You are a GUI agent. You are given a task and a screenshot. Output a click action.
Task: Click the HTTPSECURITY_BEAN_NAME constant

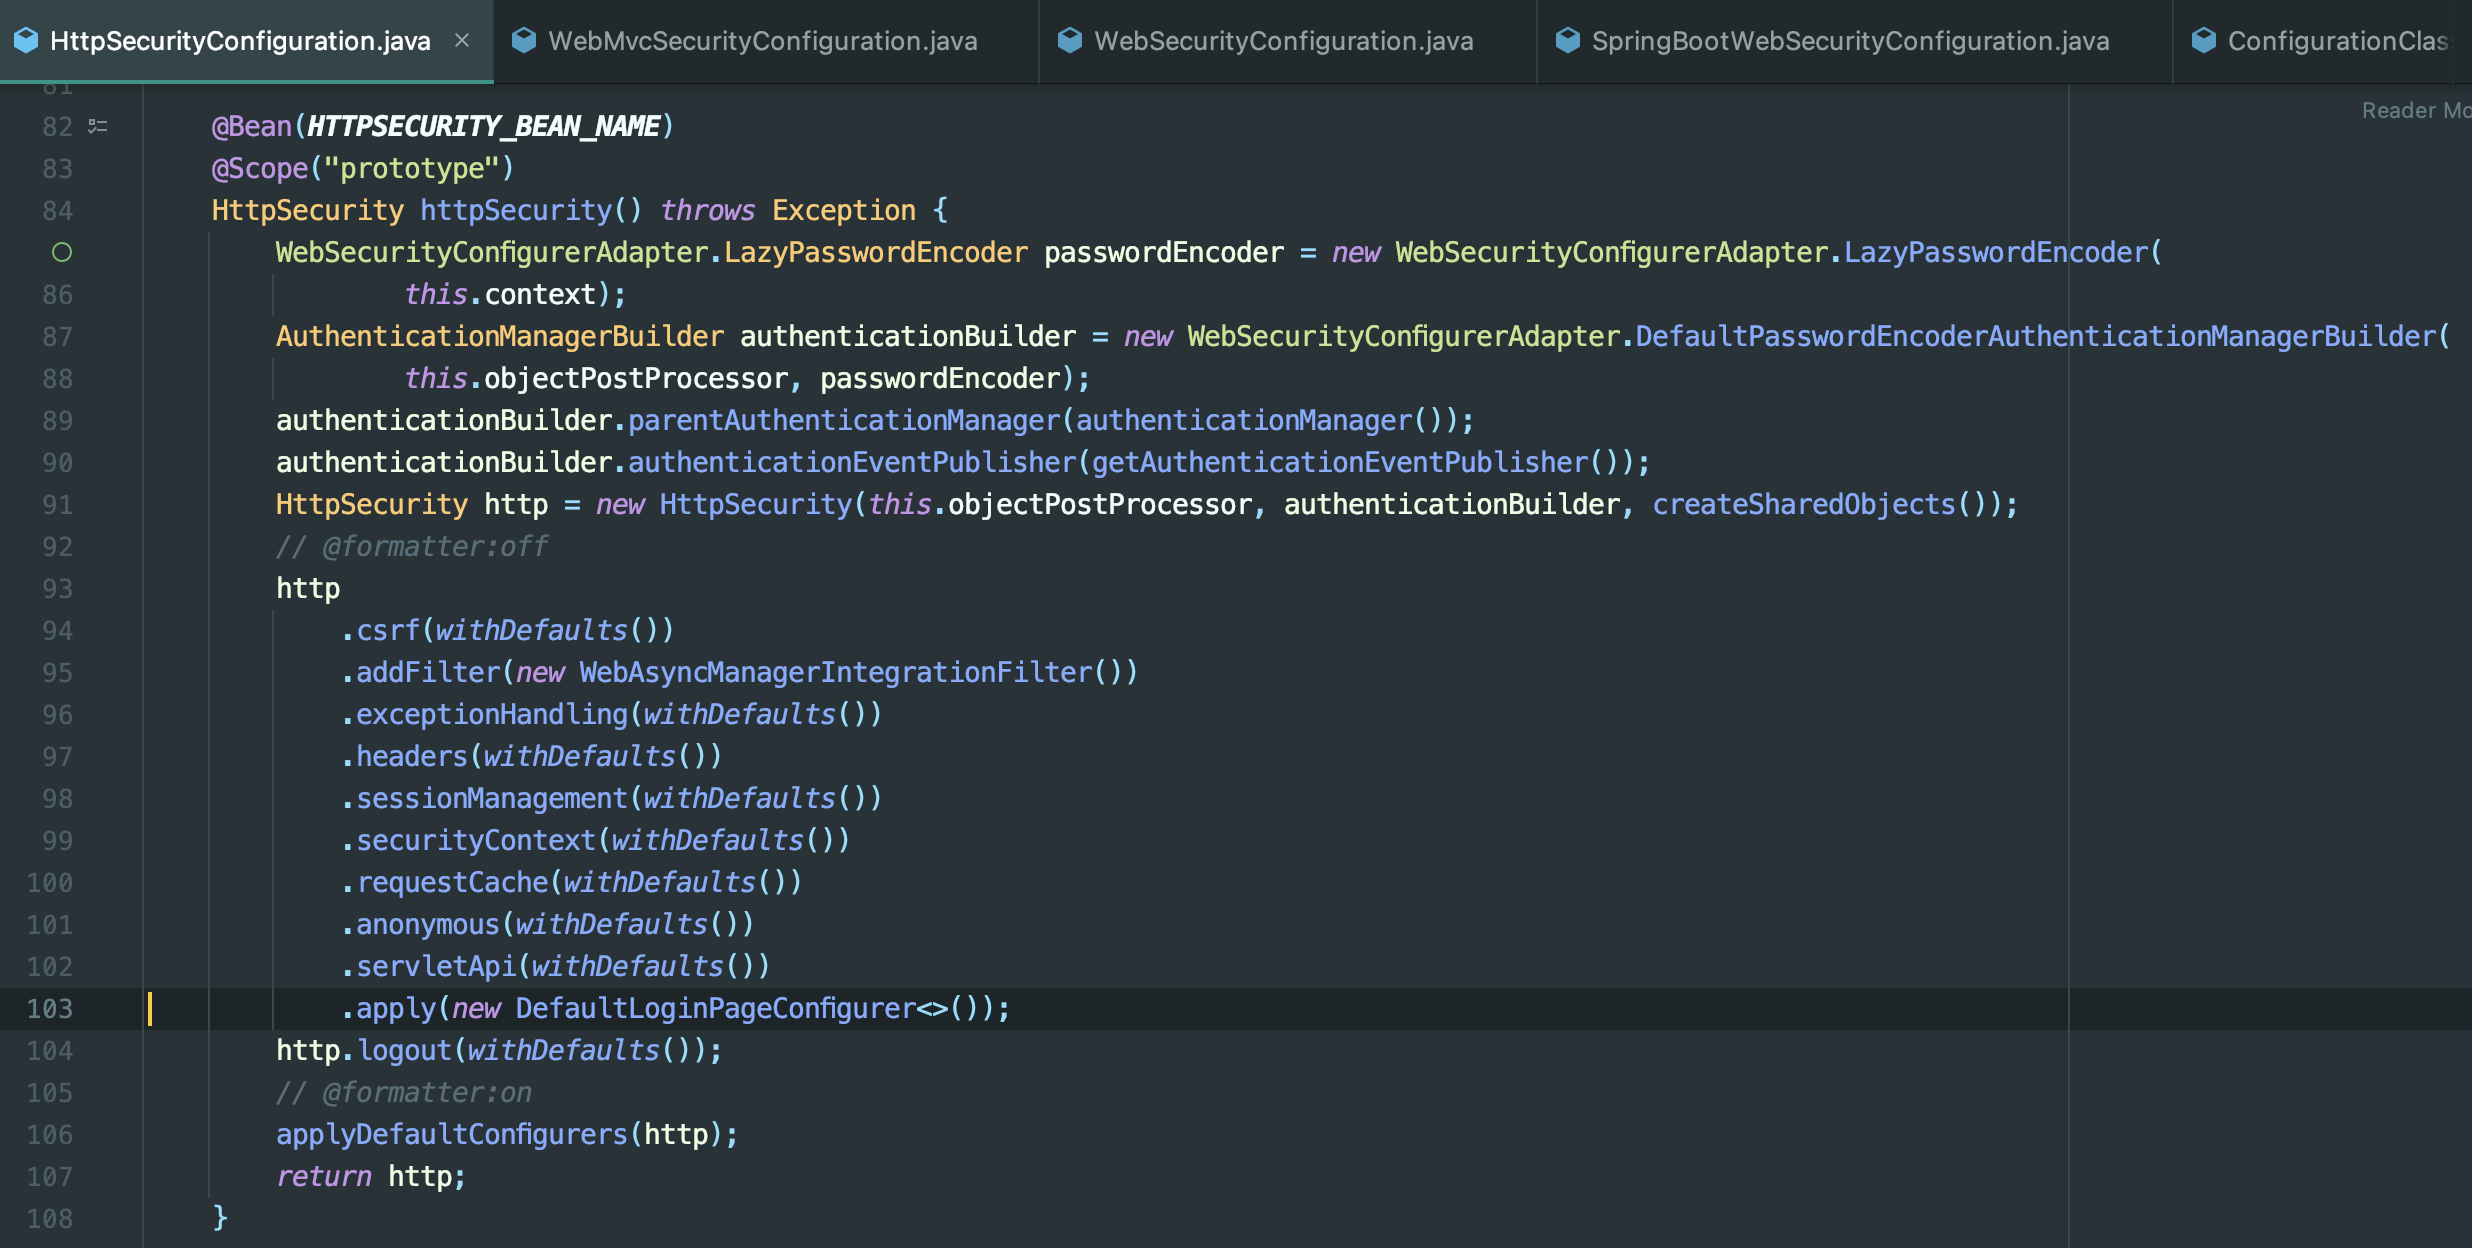[483, 127]
